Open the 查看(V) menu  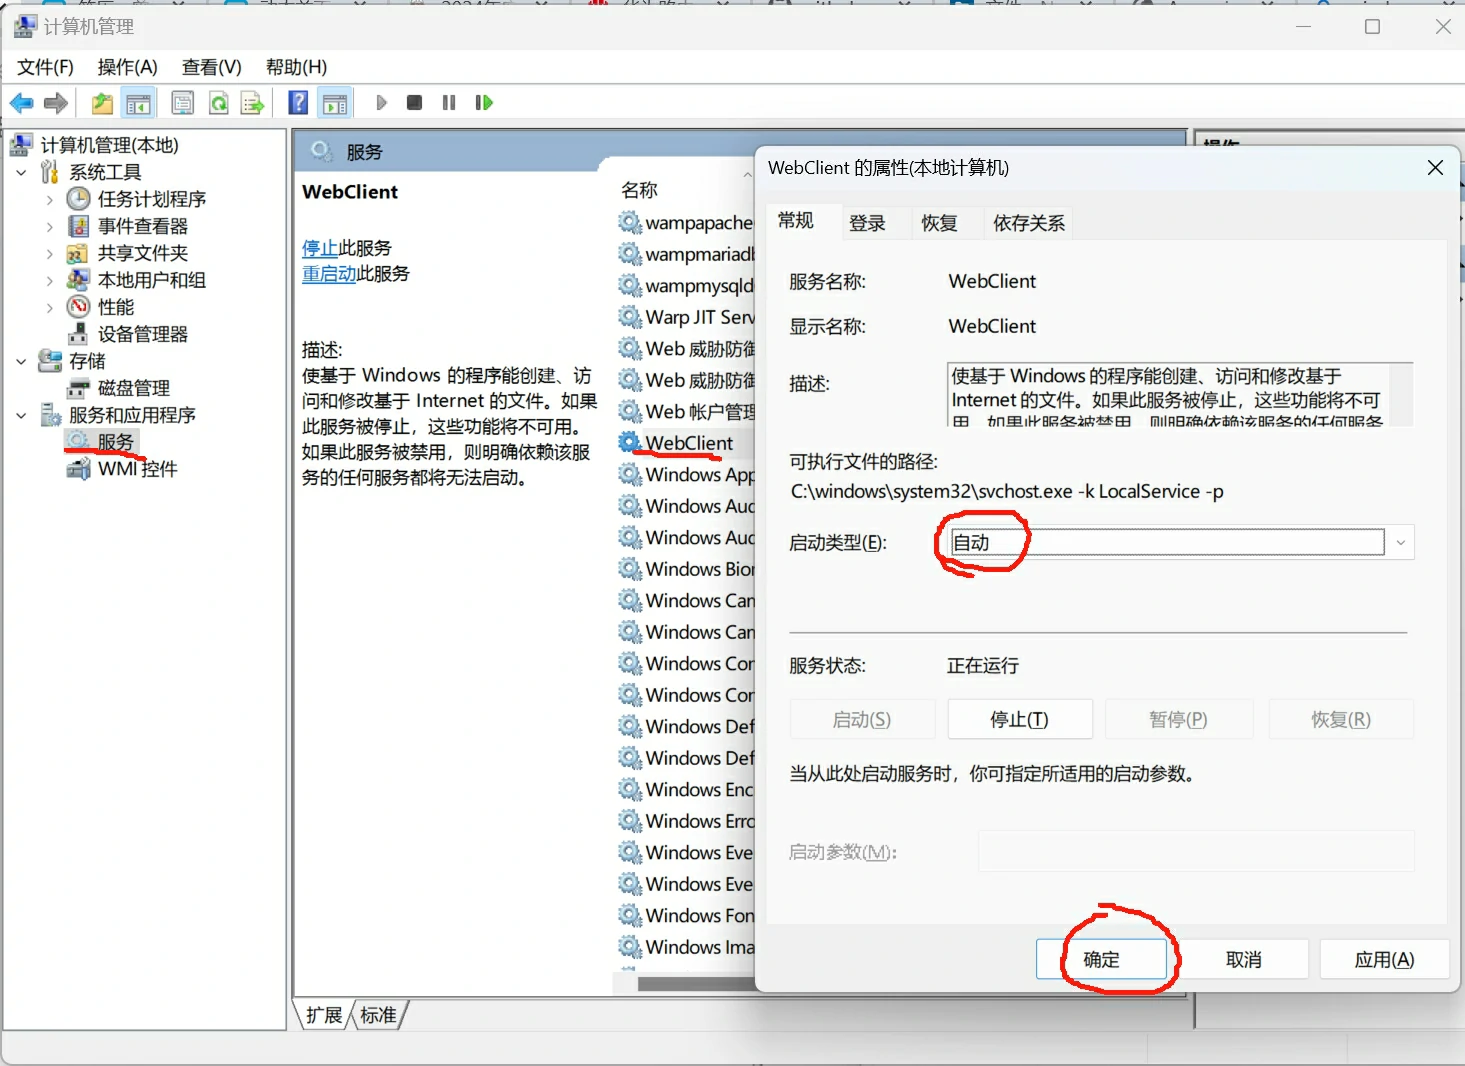(212, 67)
